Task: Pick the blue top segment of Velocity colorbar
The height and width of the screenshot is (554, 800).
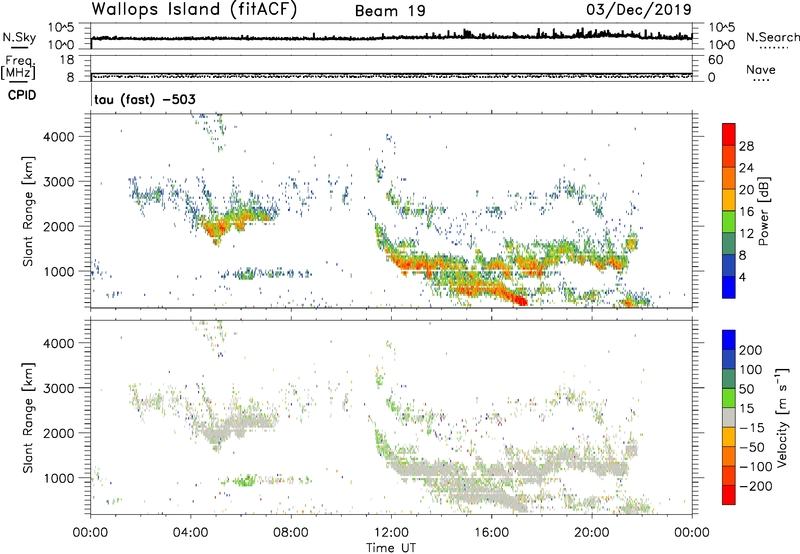Action: (x=729, y=340)
